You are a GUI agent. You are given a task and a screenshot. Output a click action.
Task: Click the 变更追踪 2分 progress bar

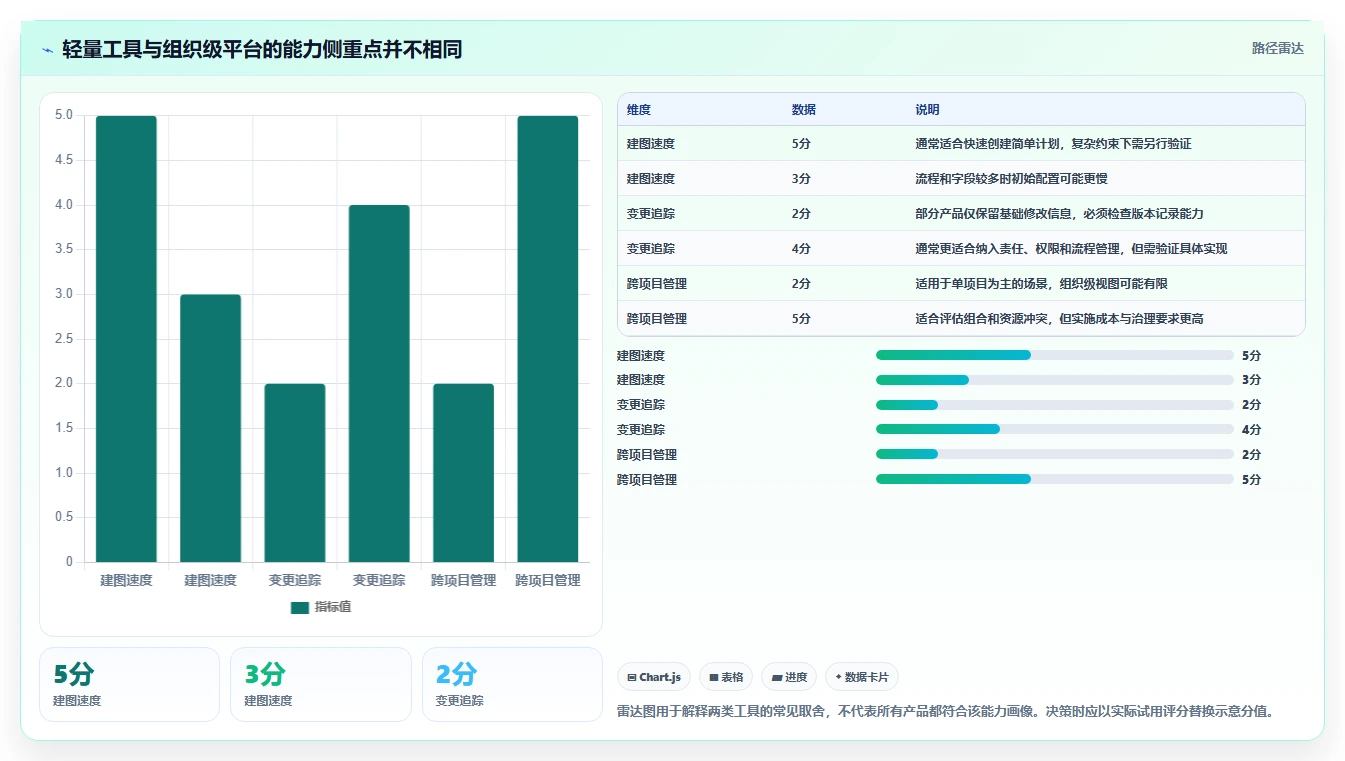tap(1055, 405)
